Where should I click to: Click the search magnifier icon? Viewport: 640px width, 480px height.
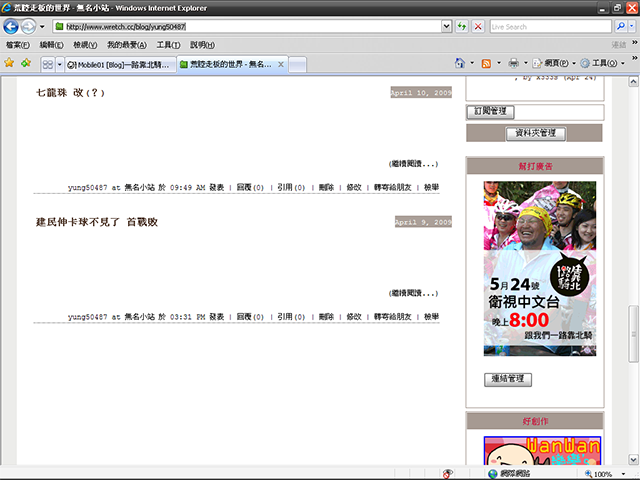pyautogui.click(x=620, y=27)
